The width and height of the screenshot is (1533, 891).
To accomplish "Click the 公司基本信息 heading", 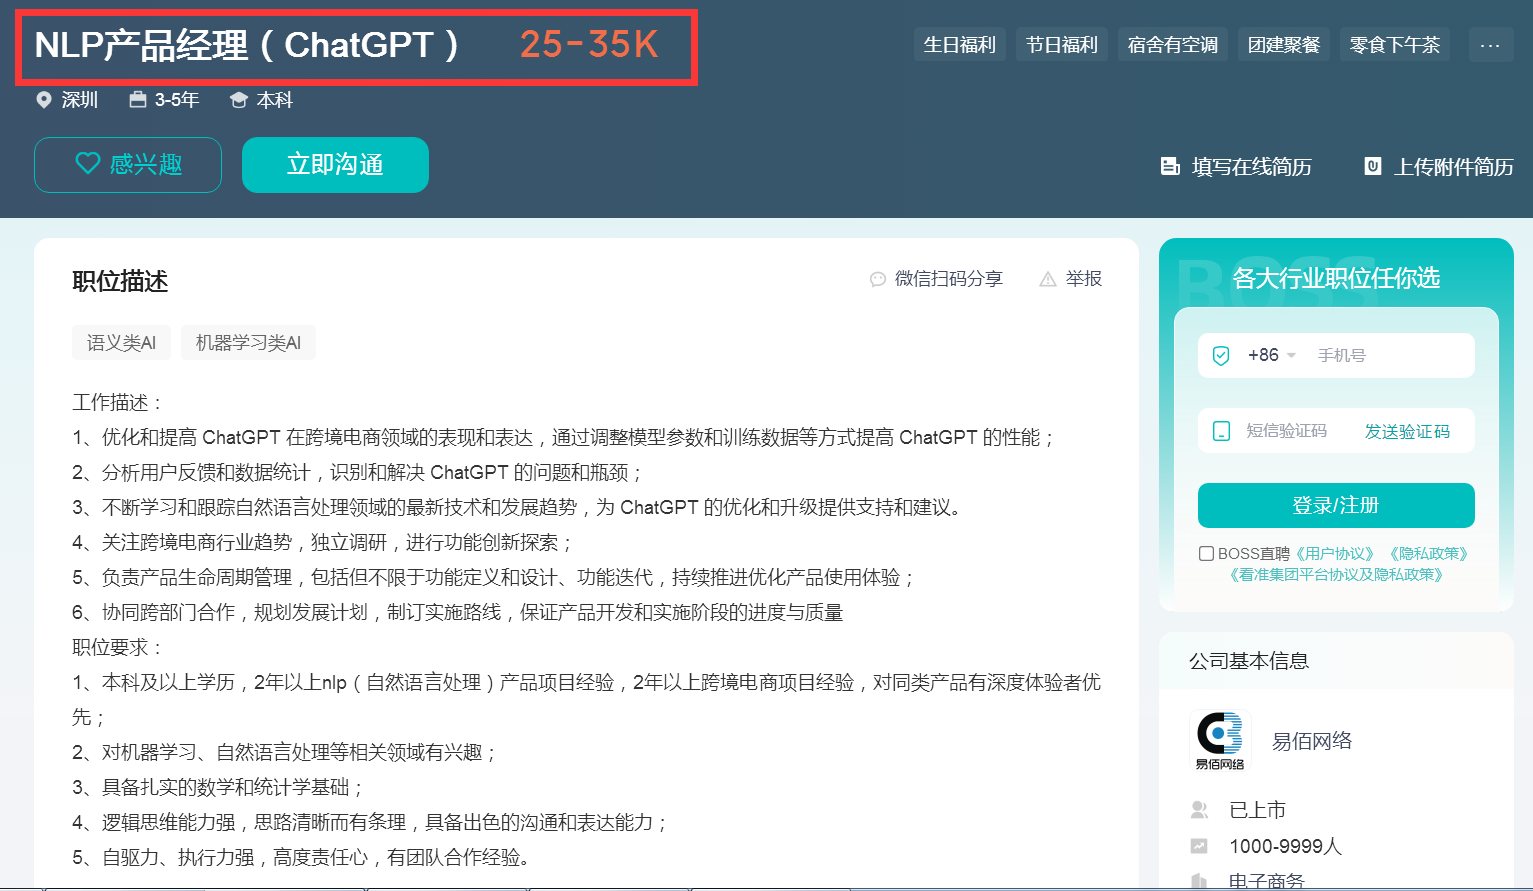I will (x=1249, y=661).
